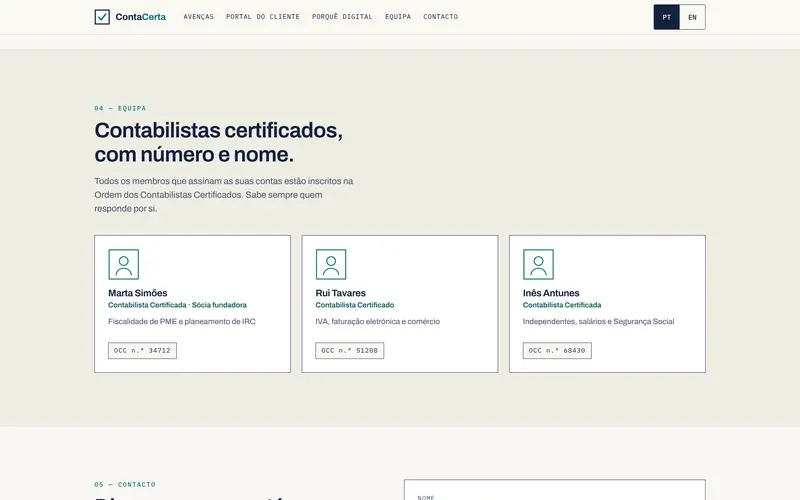Click OCC n.º 51208 badge
Screen dimensions: 800x500
click(349, 351)
